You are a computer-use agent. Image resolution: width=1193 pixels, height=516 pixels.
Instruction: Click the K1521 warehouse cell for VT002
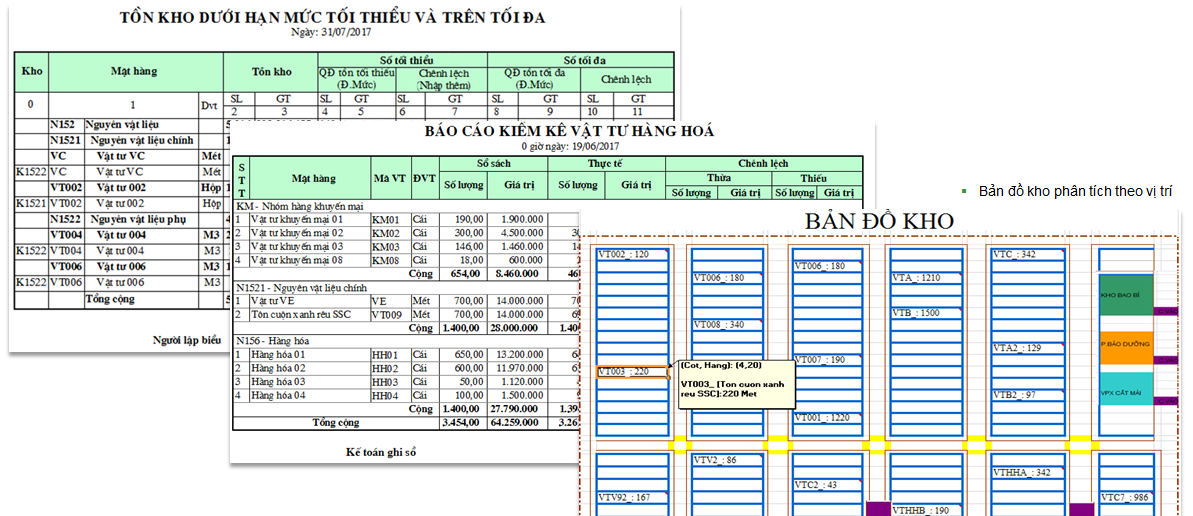tap(31, 203)
